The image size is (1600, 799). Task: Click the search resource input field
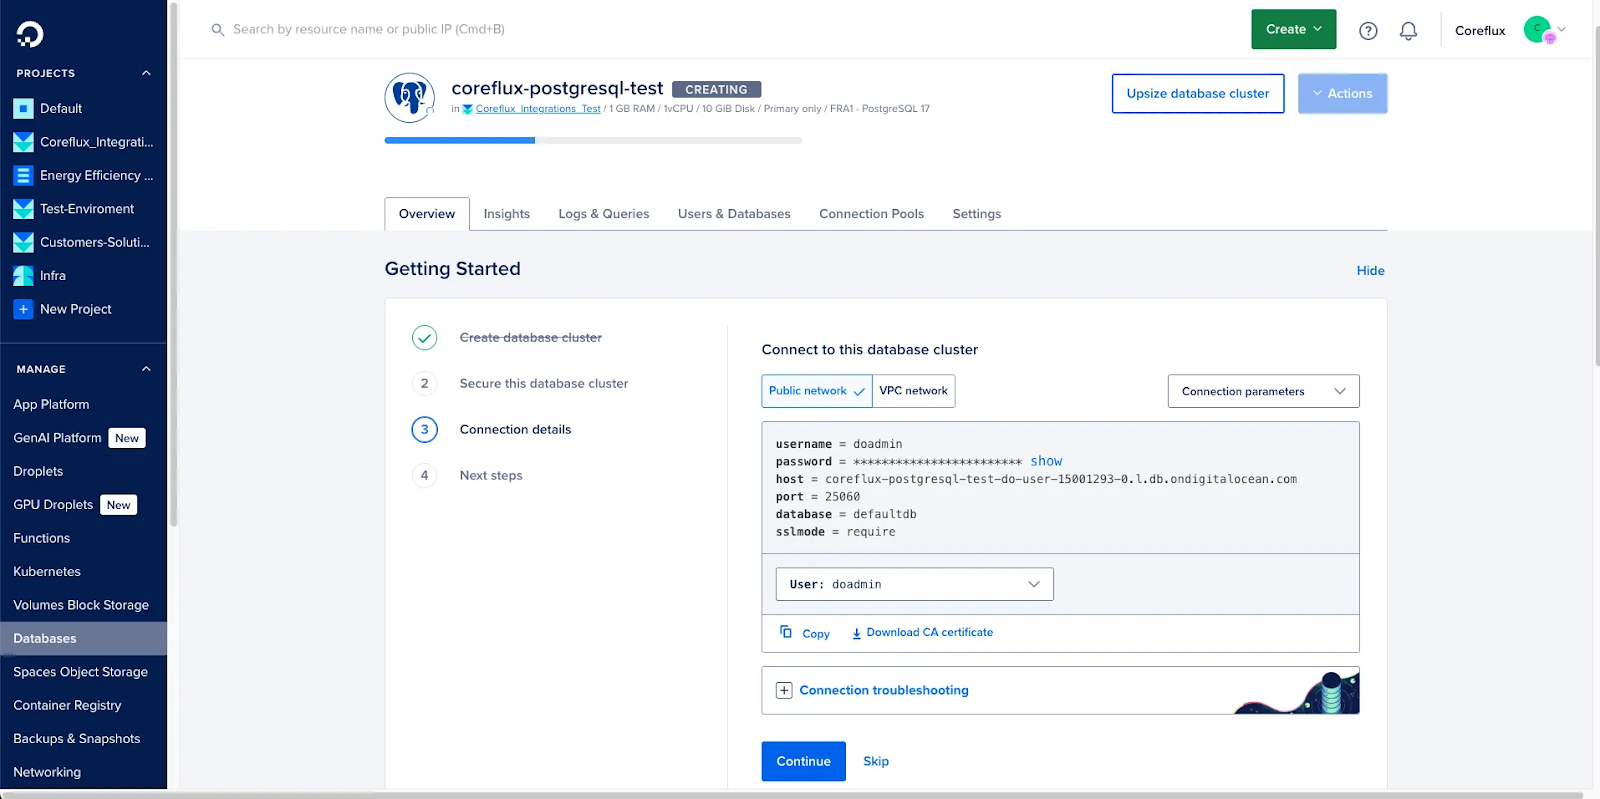point(369,30)
